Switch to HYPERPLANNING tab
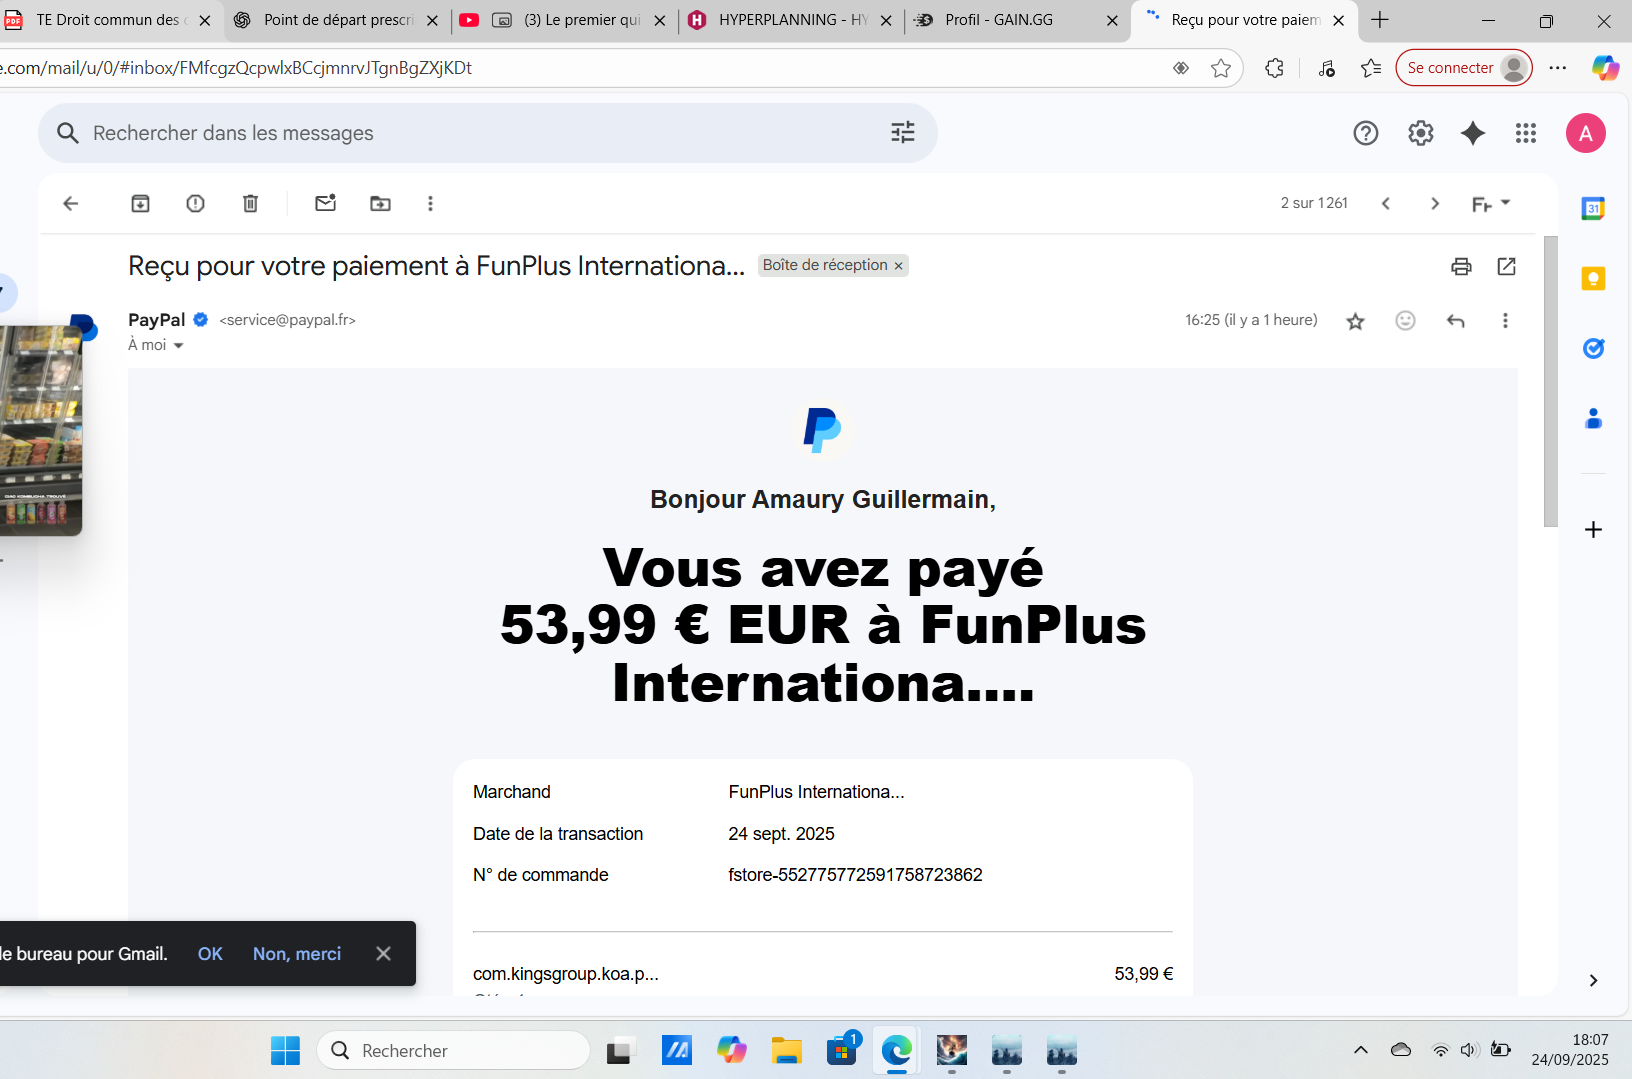This screenshot has height=1079, width=1632. 790,20
